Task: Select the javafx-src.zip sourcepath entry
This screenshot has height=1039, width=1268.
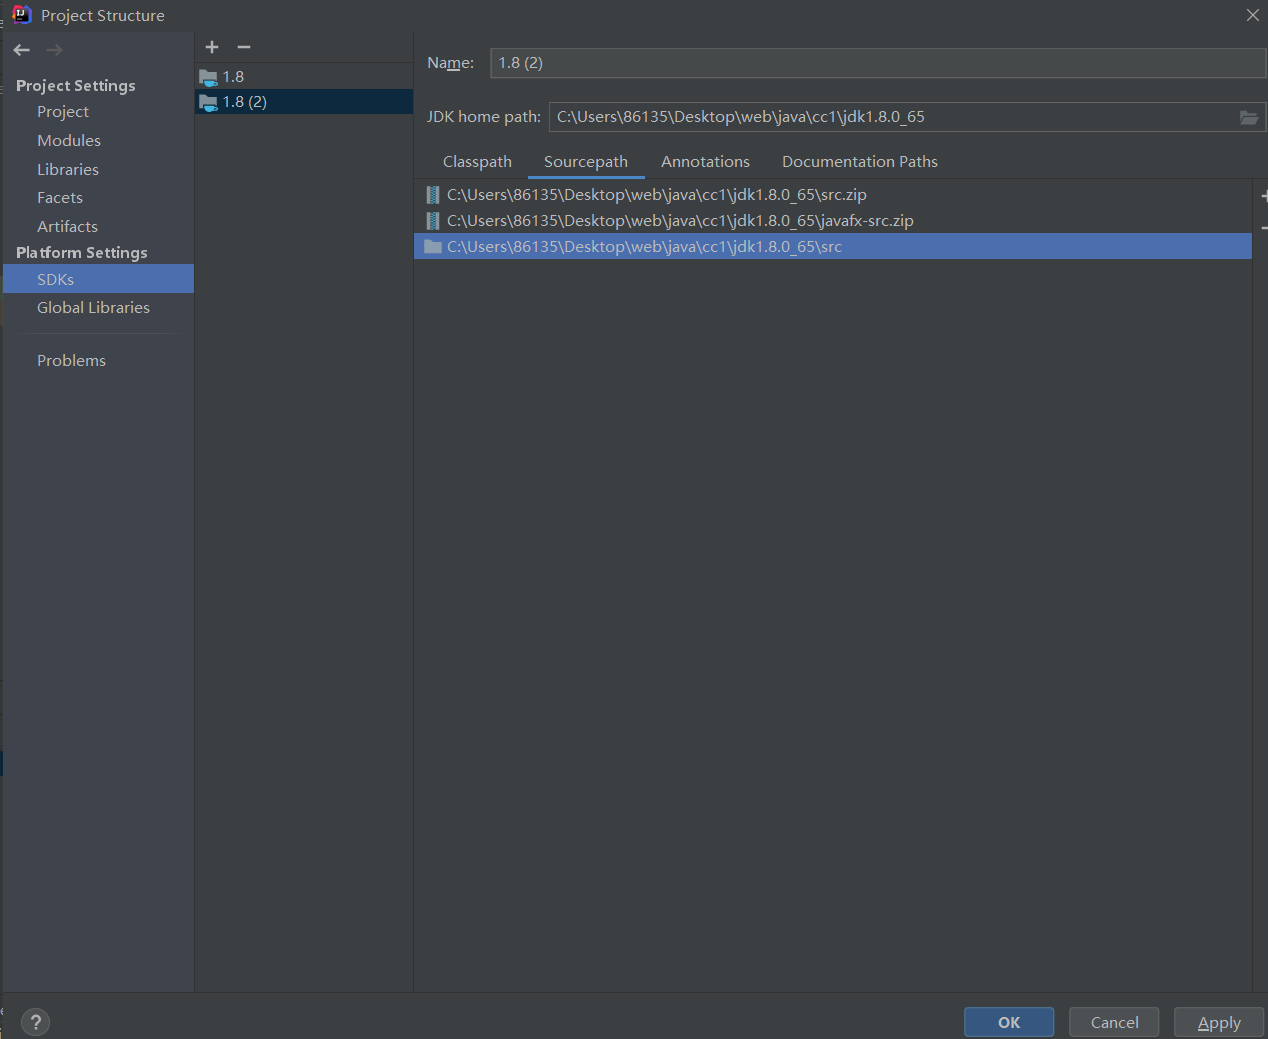Action: point(832,221)
